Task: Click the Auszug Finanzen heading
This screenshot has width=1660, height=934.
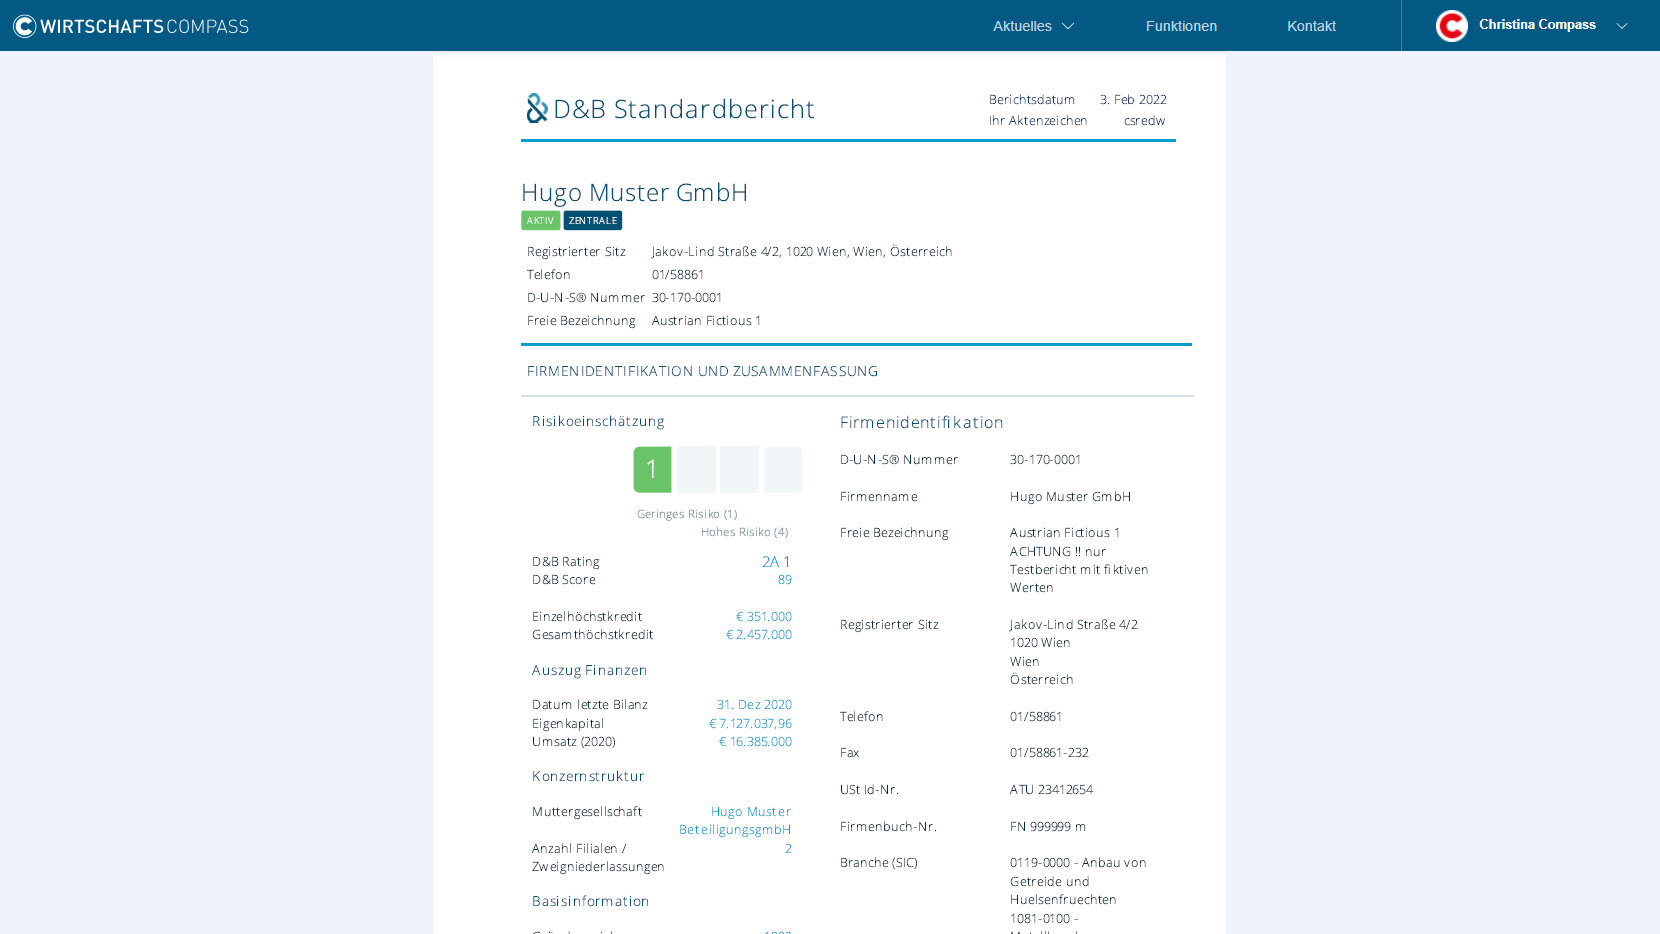Action: tap(589, 671)
